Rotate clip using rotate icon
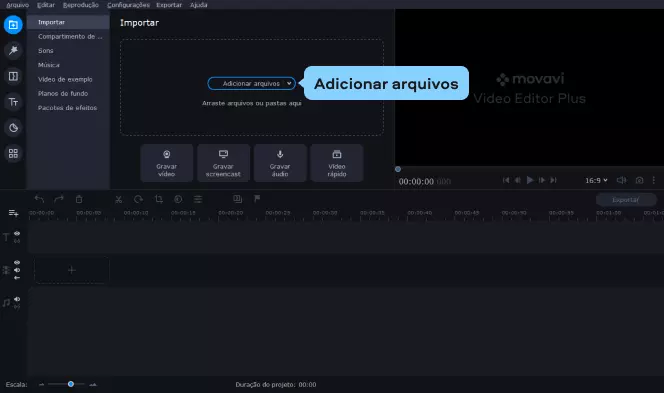664x393 pixels. (x=138, y=199)
